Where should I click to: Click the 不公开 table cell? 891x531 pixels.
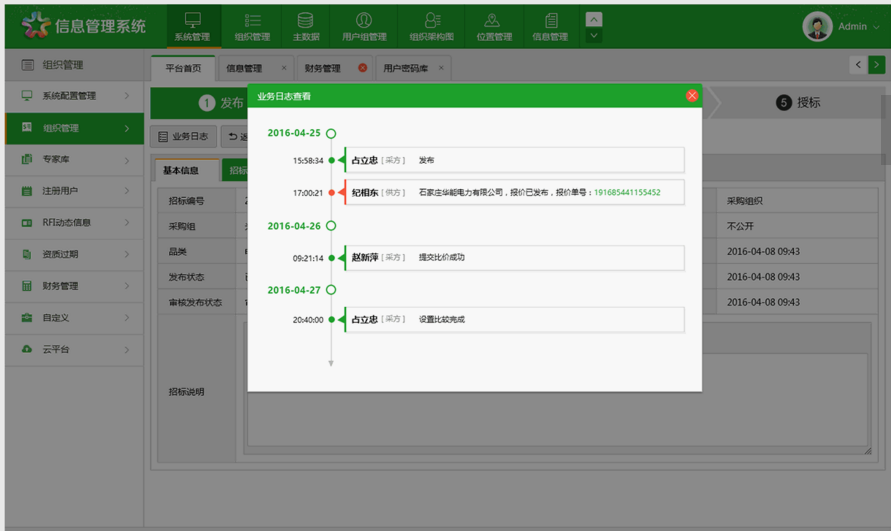click(797, 226)
